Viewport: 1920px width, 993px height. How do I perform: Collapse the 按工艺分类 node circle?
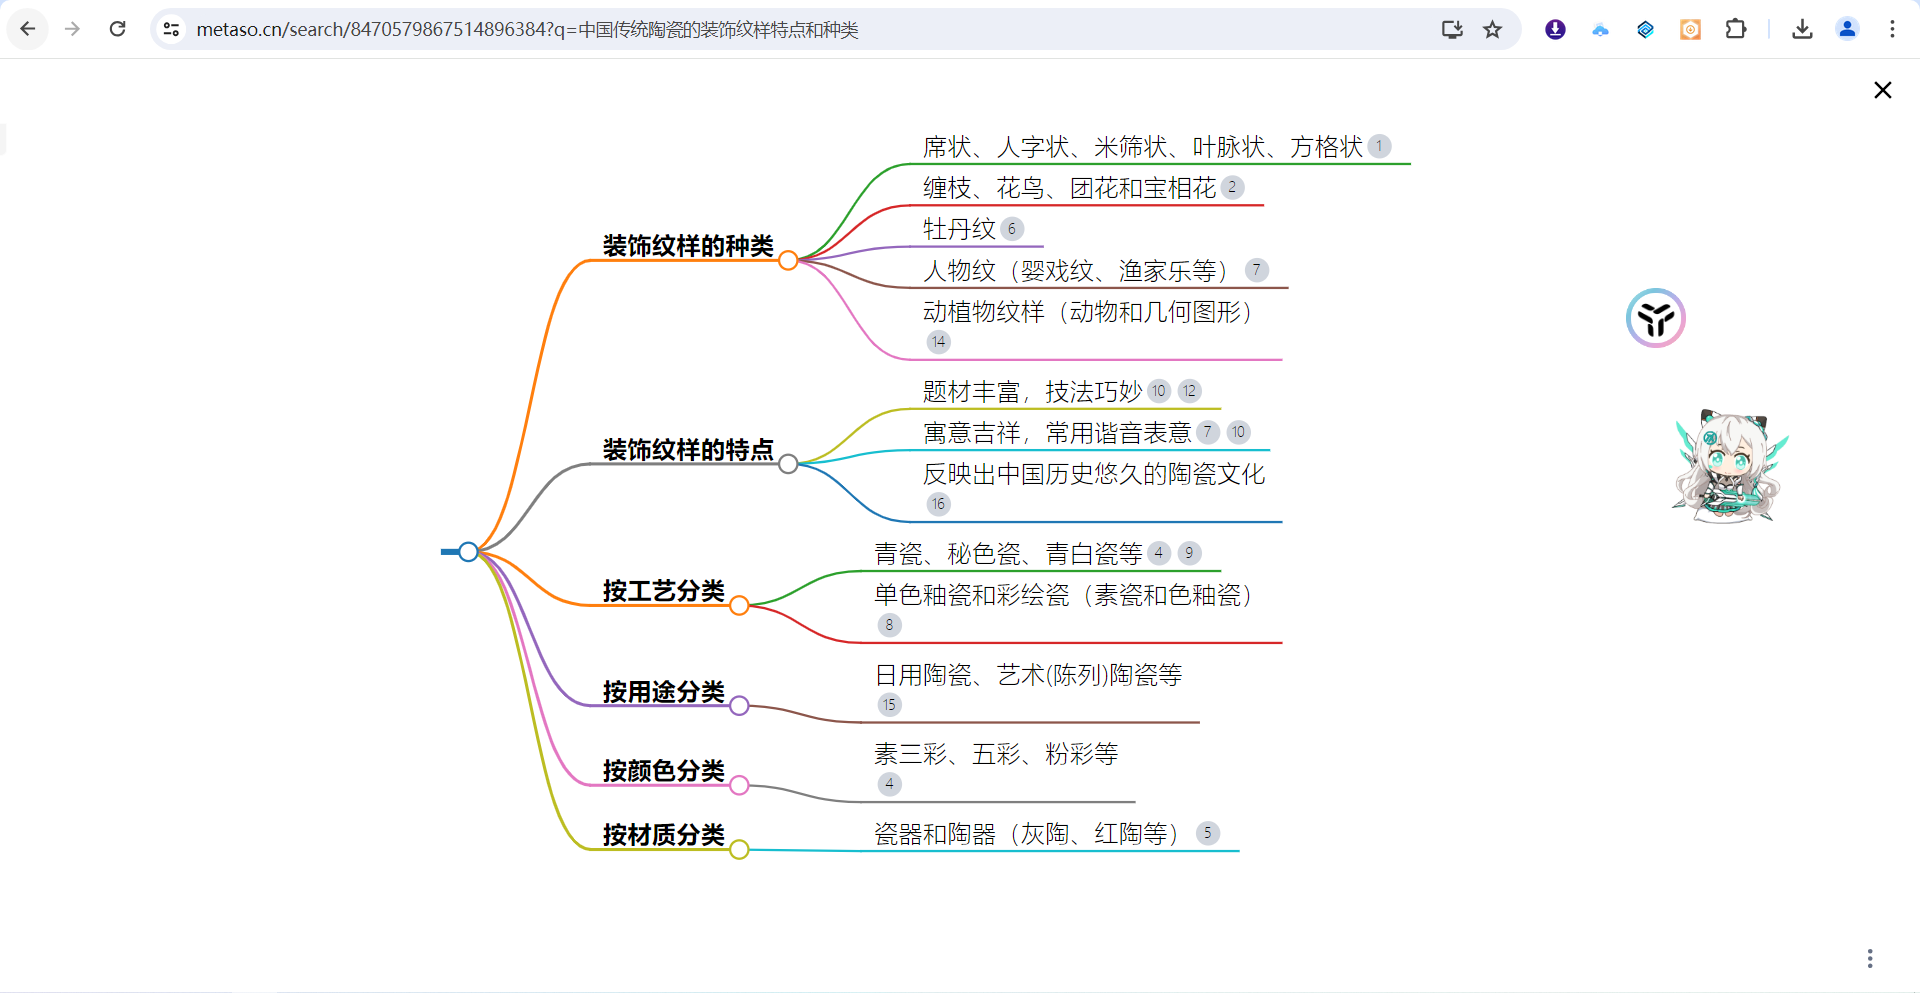pos(739,605)
